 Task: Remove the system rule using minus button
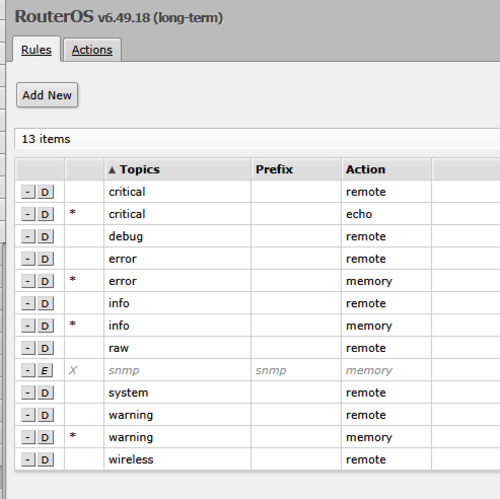coord(28,393)
